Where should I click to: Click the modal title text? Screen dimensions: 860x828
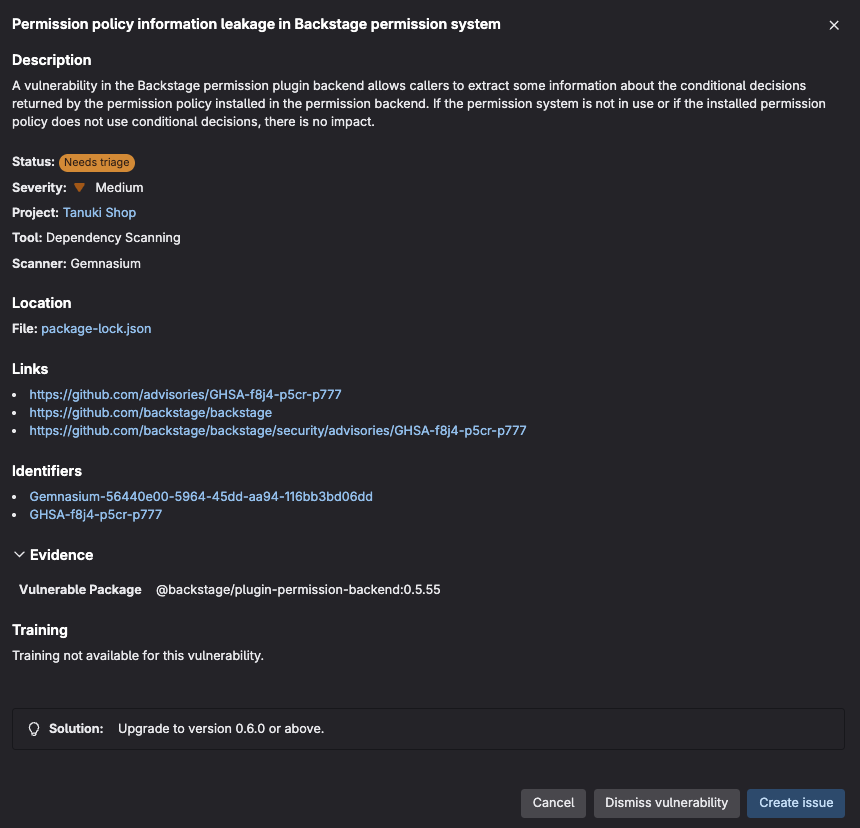[x=256, y=24]
